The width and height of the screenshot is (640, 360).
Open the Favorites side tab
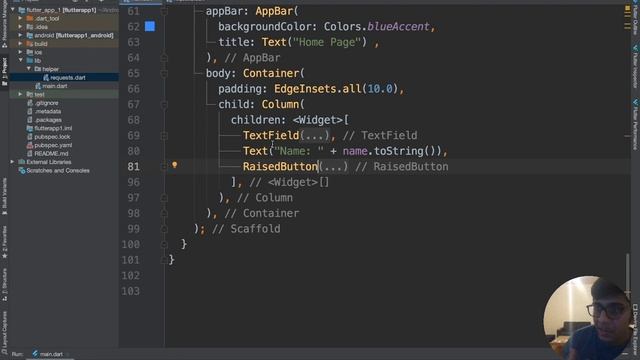point(4,242)
